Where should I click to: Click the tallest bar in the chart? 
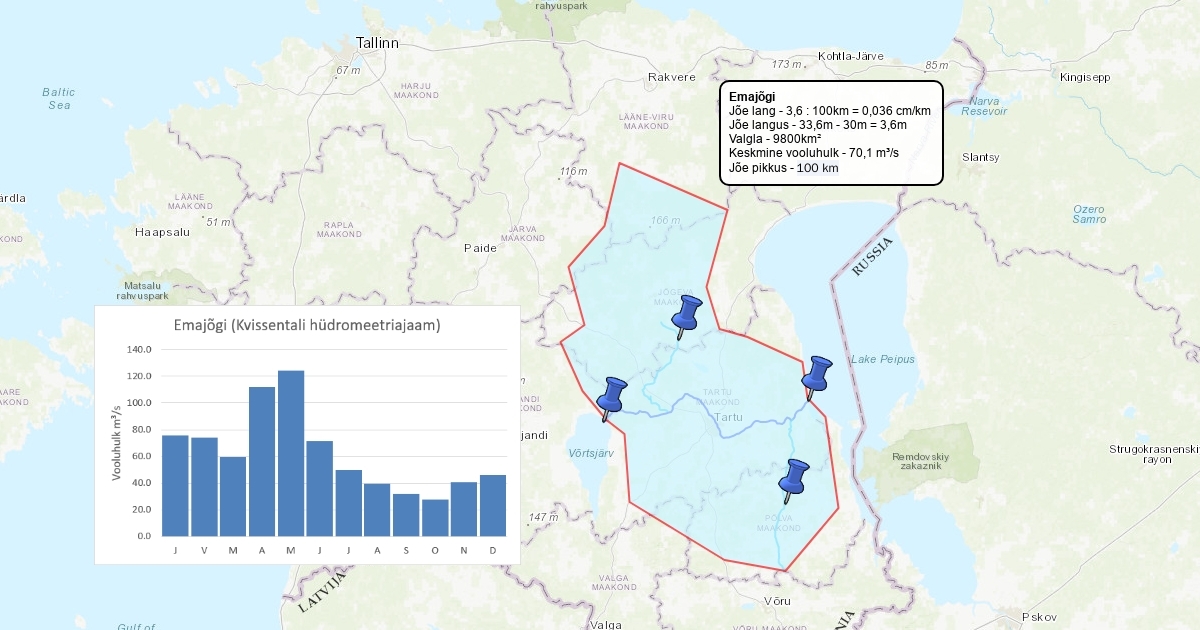pos(291,452)
